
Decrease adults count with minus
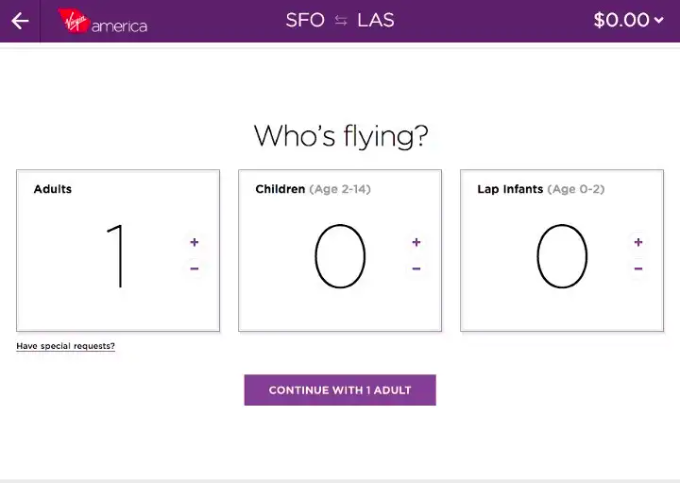(x=194, y=268)
